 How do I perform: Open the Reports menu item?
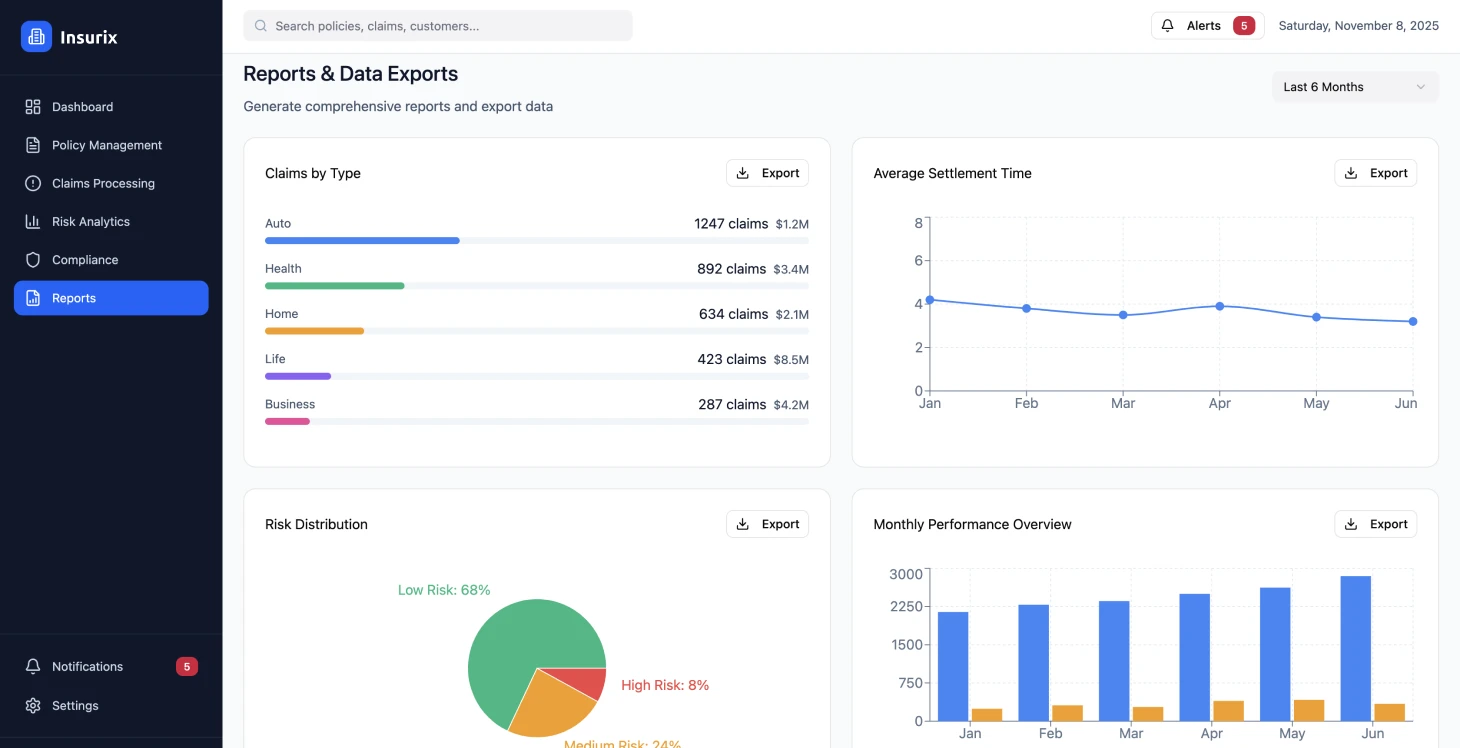coord(111,298)
